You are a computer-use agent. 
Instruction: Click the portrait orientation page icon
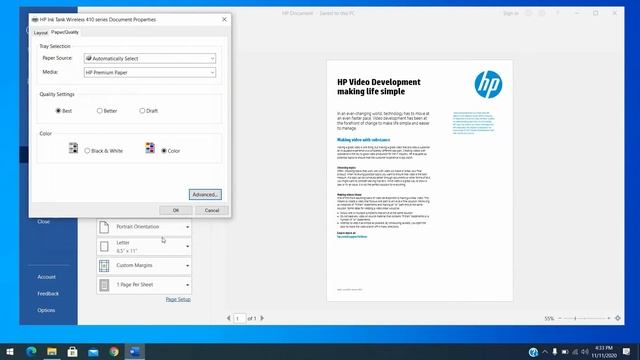pyautogui.click(x=104, y=227)
